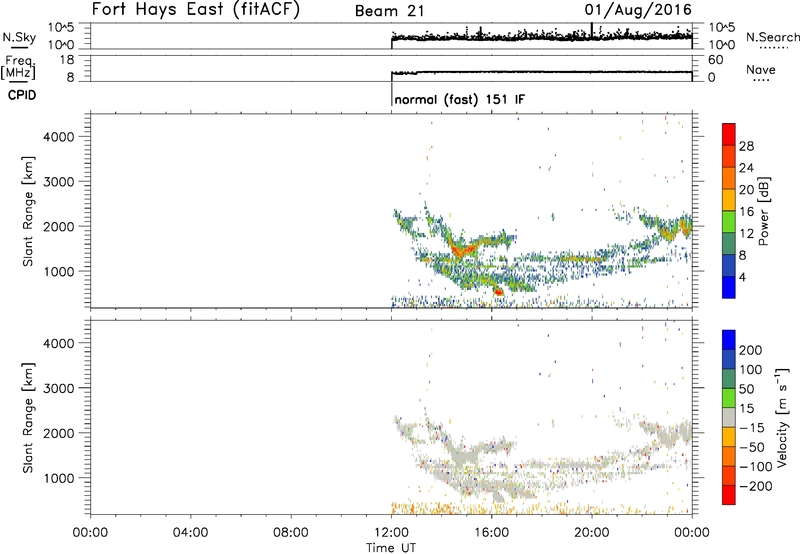The height and width of the screenshot is (554, 800).
Task: Click the '08:00' time axis tick label
Action: click(291, 533)
